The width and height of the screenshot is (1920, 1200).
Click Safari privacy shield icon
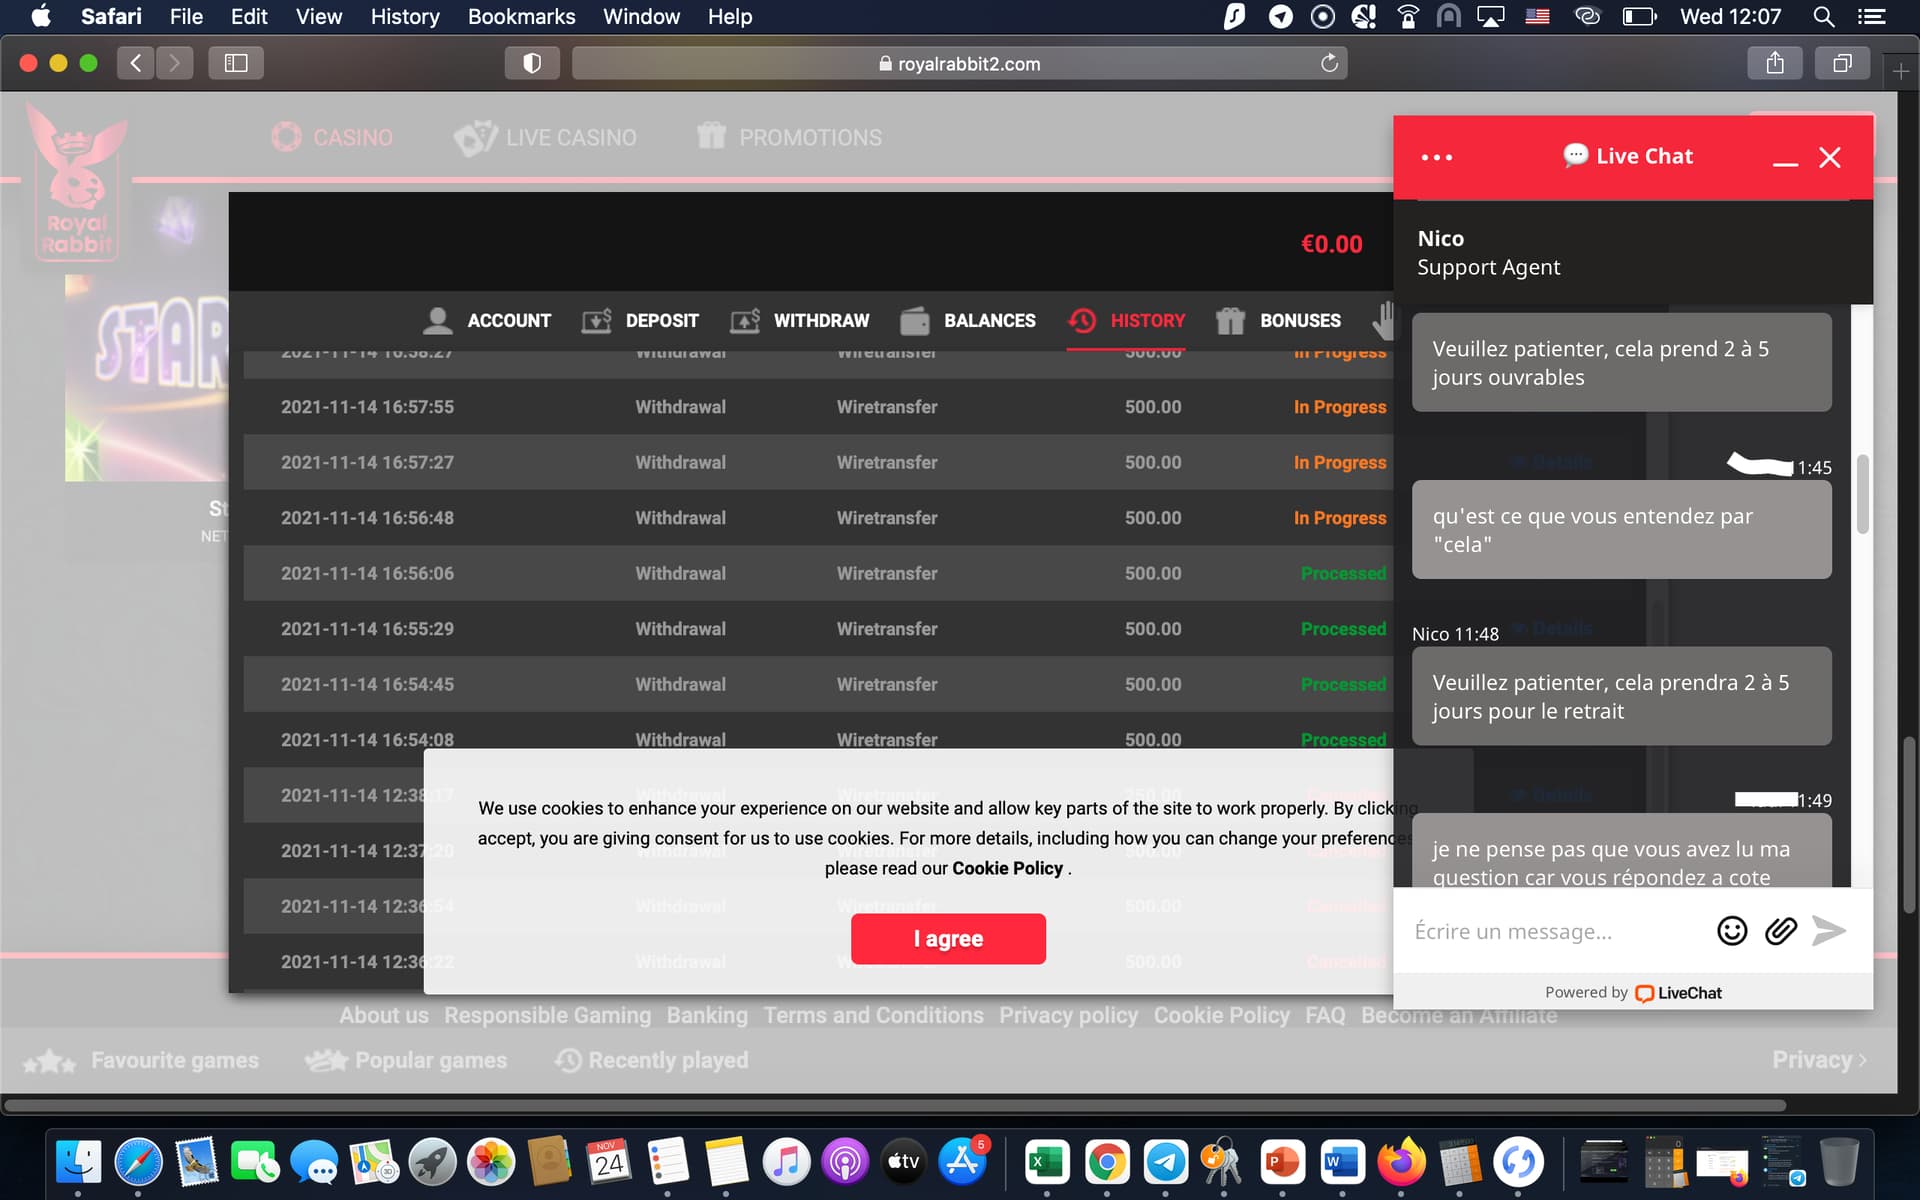tap(532, 63)
